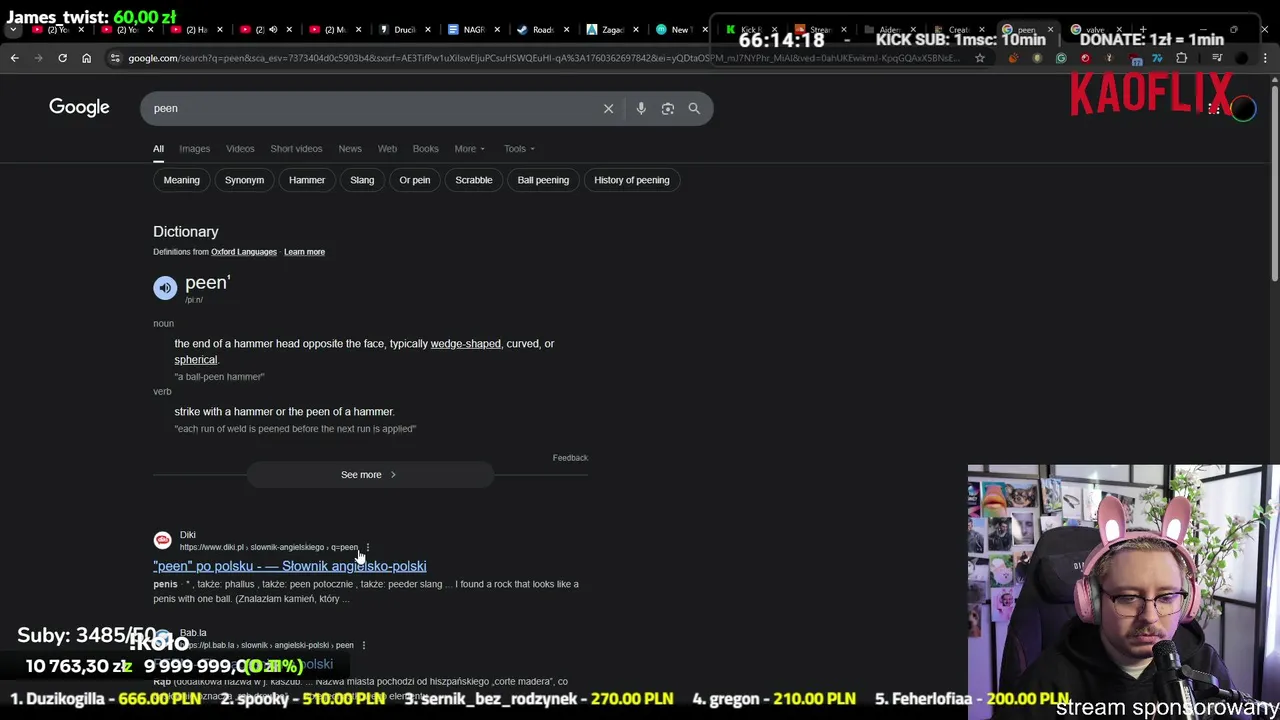Switch to the Images results tab
Viewport: 1280px width, 720px height.
(x=194, y=148)
